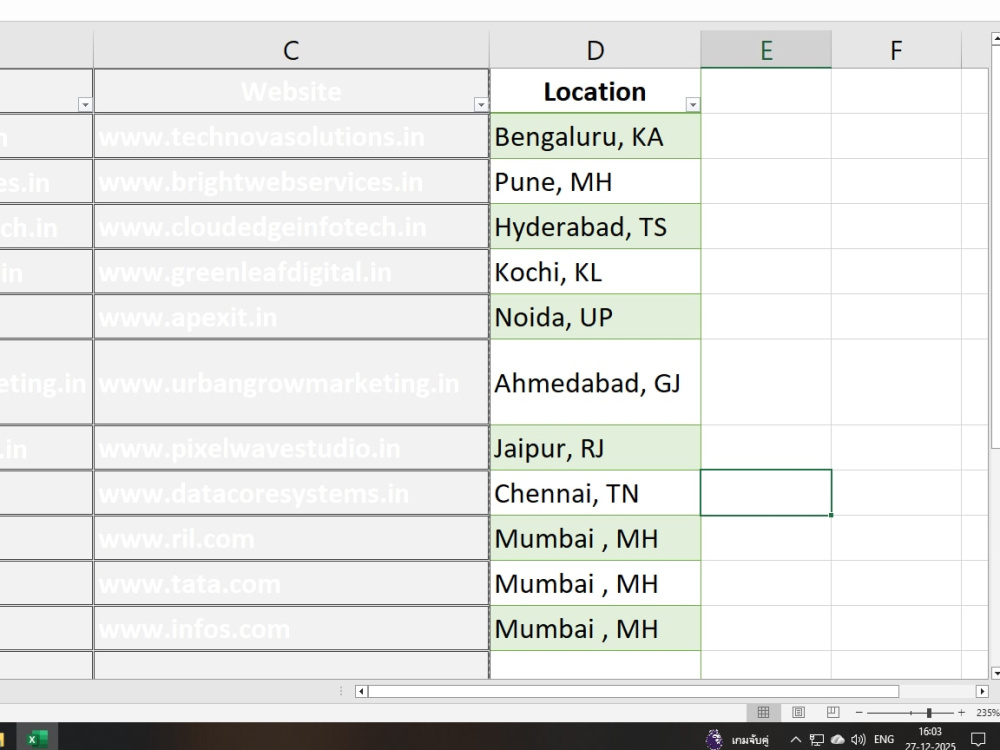This screenshot has width=1000, height=750.
Task: Select cell www.tata.com
Action: (x=291, y=584)
